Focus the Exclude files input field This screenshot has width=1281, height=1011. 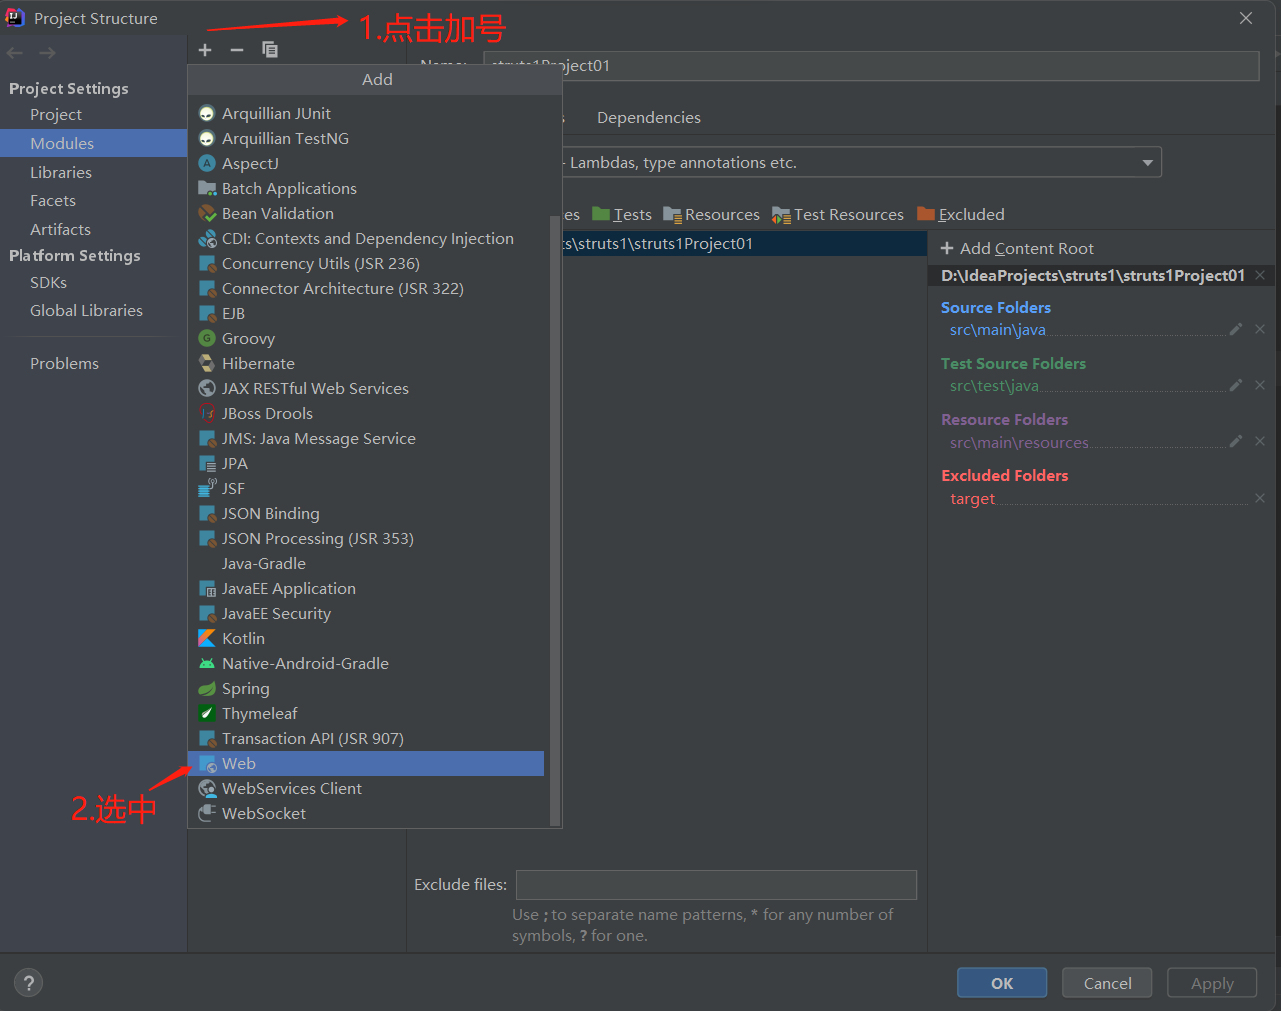coord(716,885)
